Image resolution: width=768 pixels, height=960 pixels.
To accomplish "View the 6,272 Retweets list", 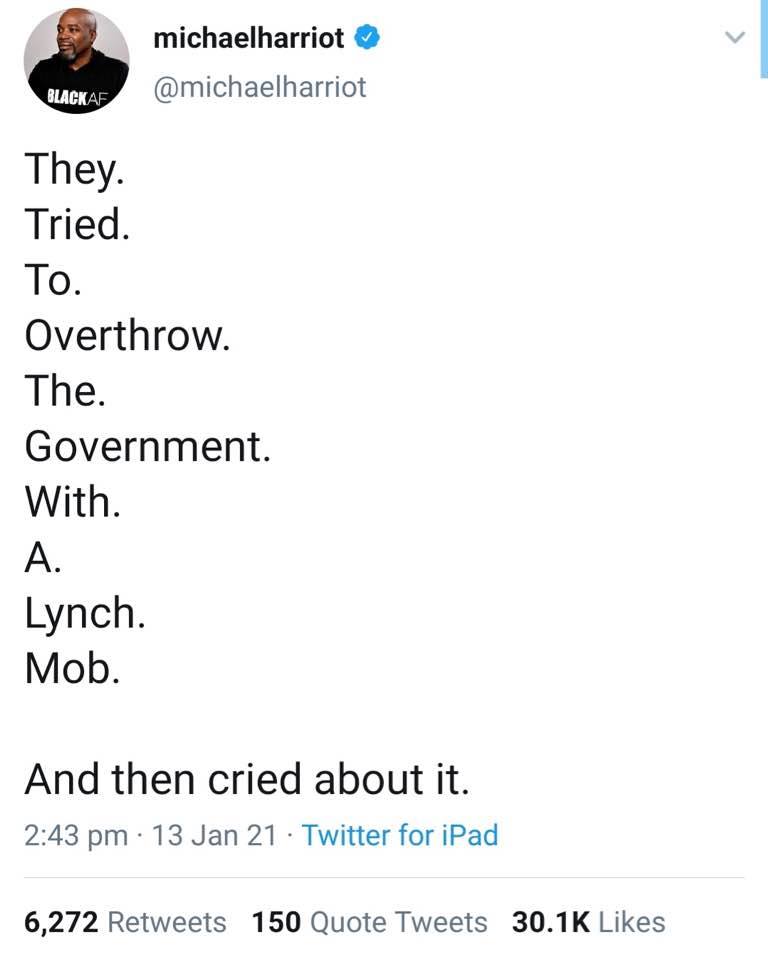I will (126, 921).
